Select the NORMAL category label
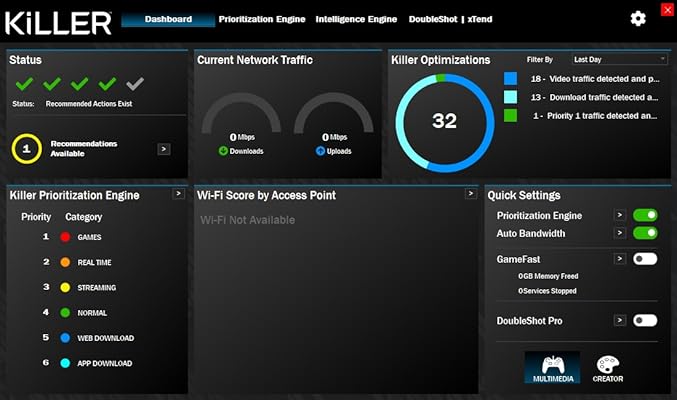Viewport: 677px width, 400px height. point(92,313)
